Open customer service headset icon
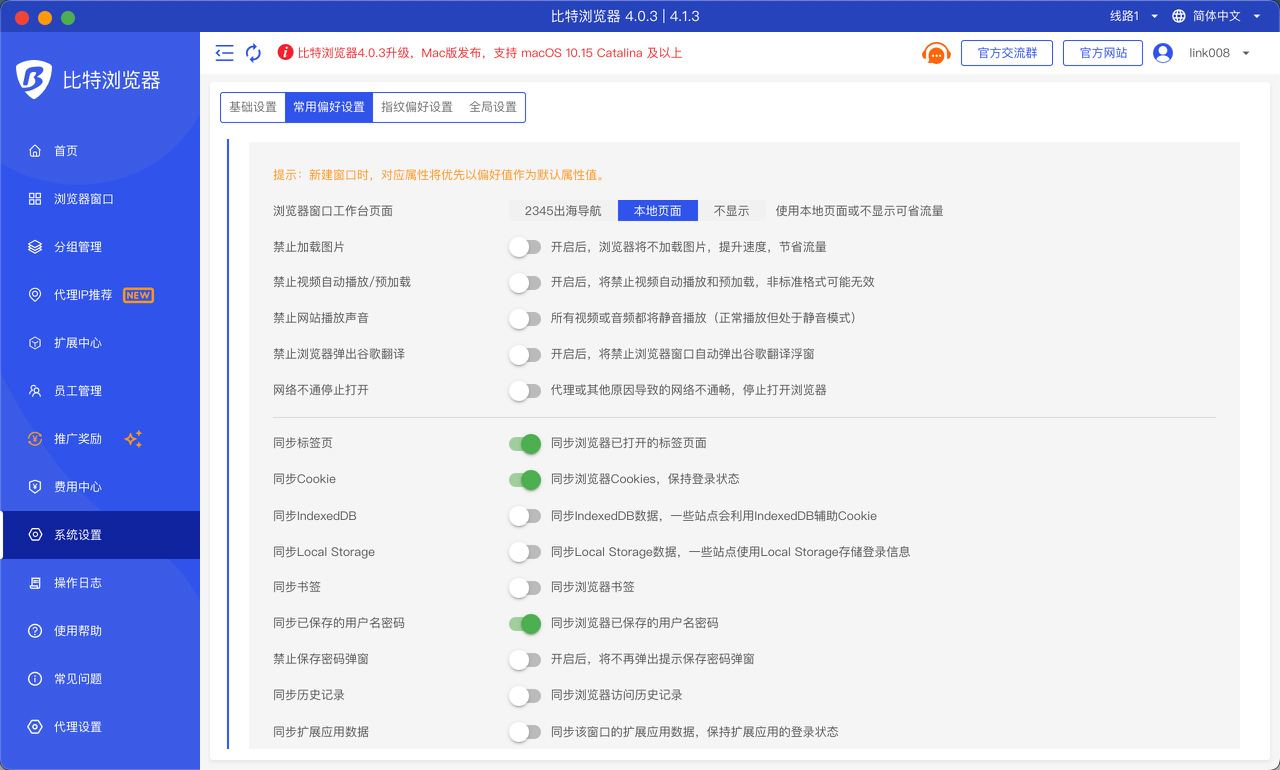Viewport: 1280px width, 770px height. pos(936,53)
